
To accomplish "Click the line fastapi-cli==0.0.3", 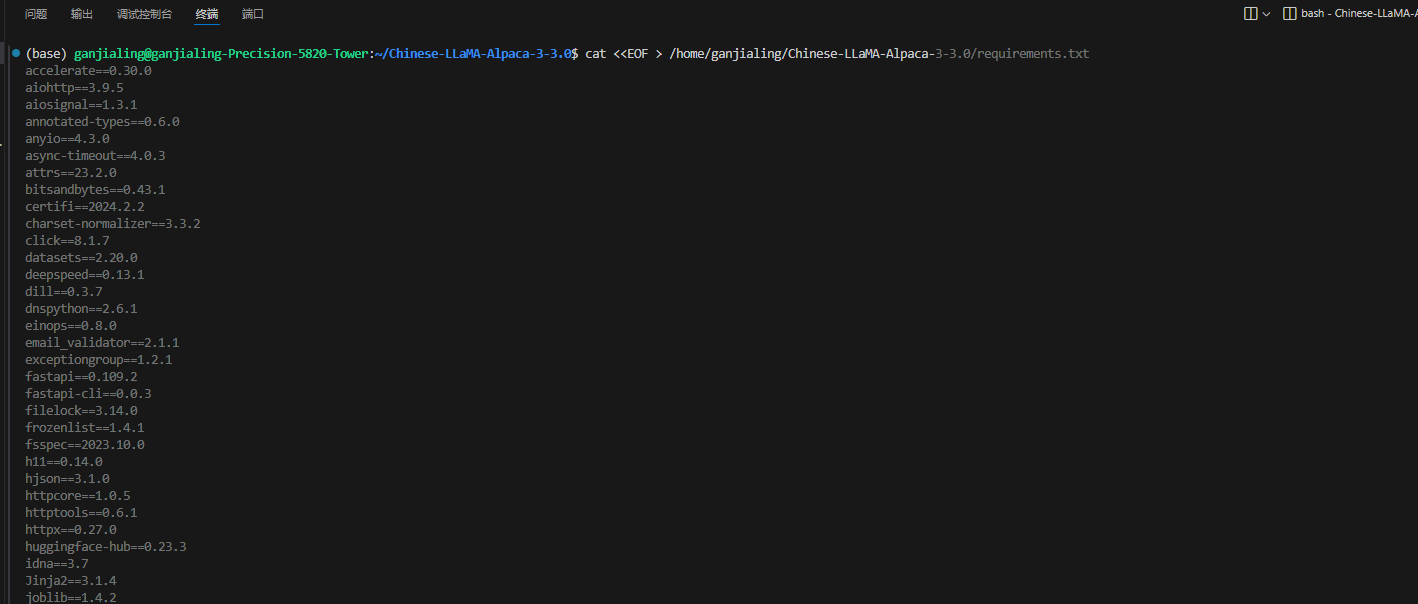I will [88, 394].
